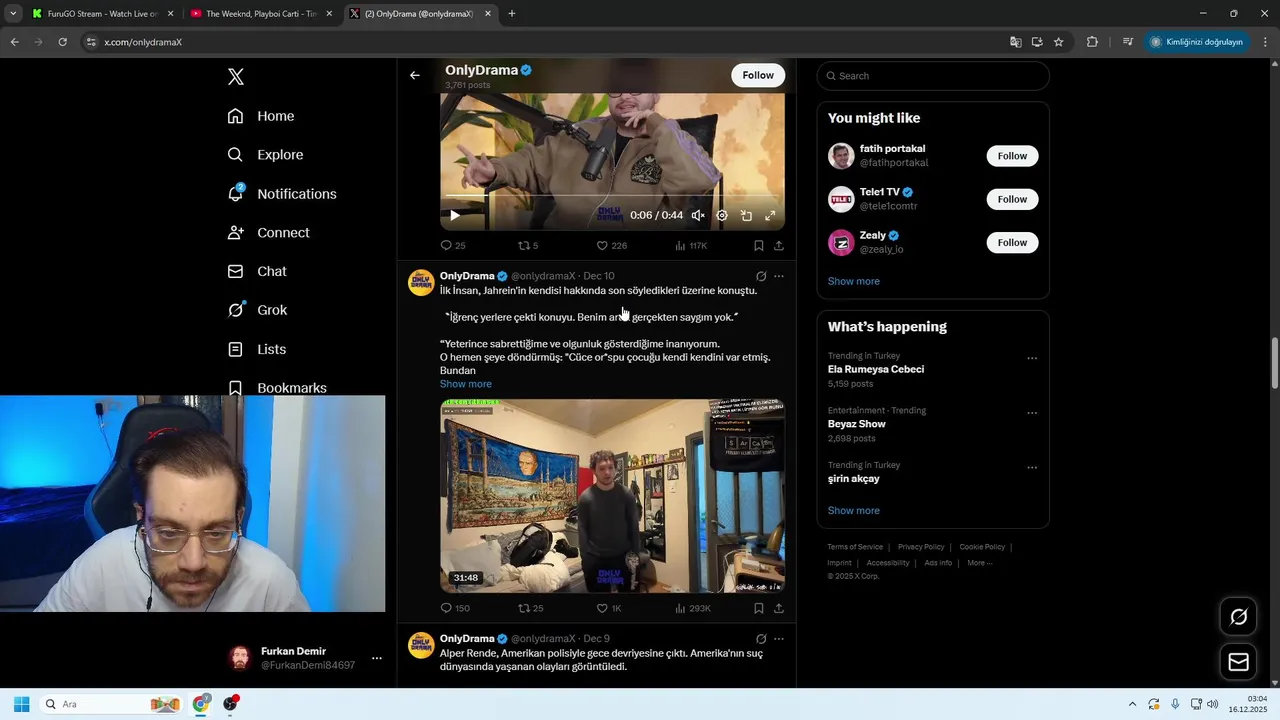Open Windows Start menu
This screenshot has width=1280, height=720.
(x=21, y=704)
